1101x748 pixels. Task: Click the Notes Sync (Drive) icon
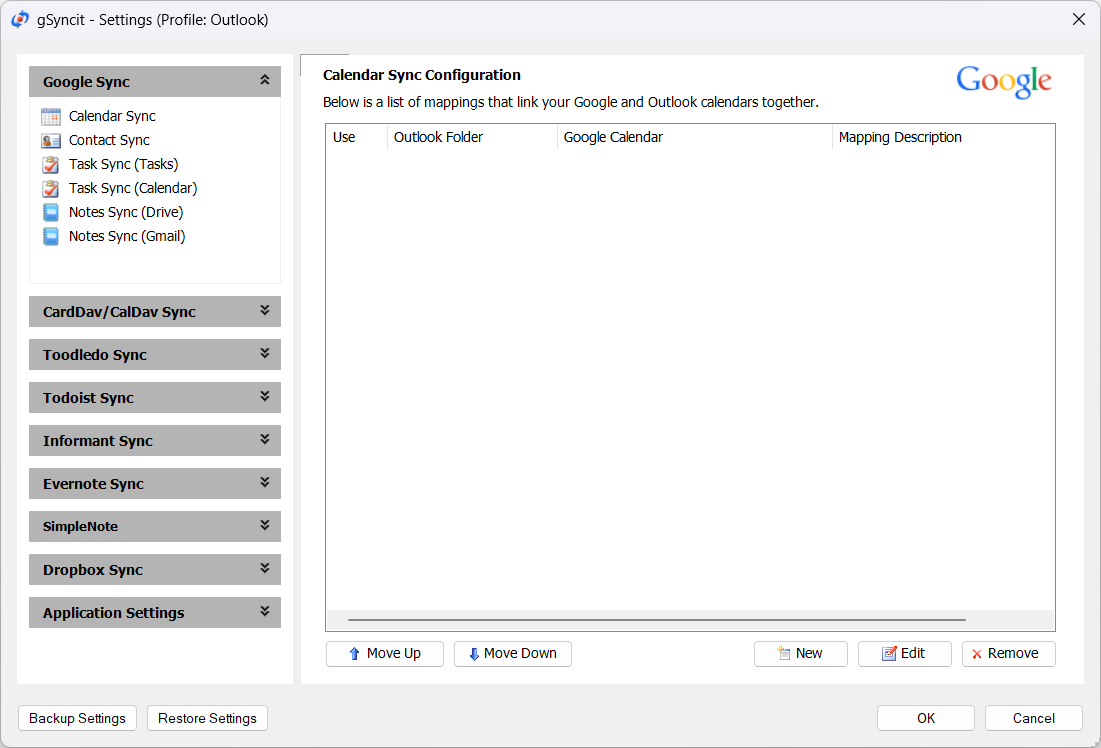point(51,212)
